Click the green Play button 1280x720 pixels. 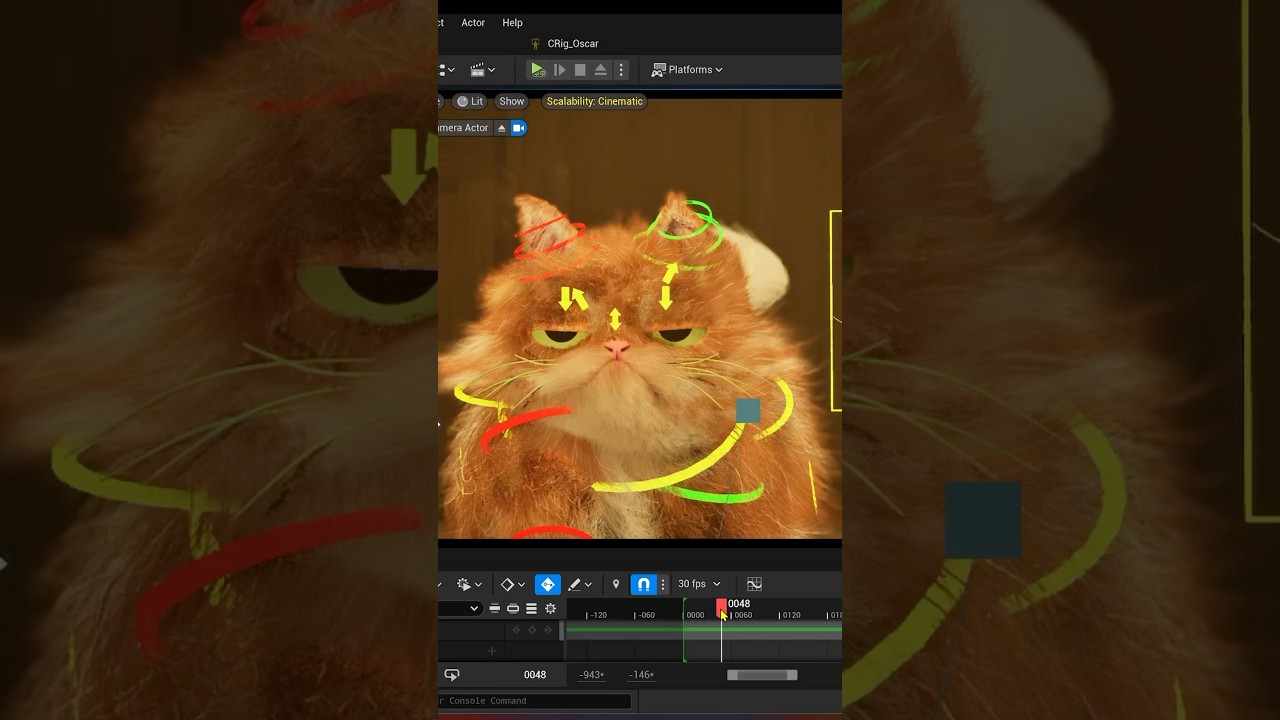pos(538,70)
